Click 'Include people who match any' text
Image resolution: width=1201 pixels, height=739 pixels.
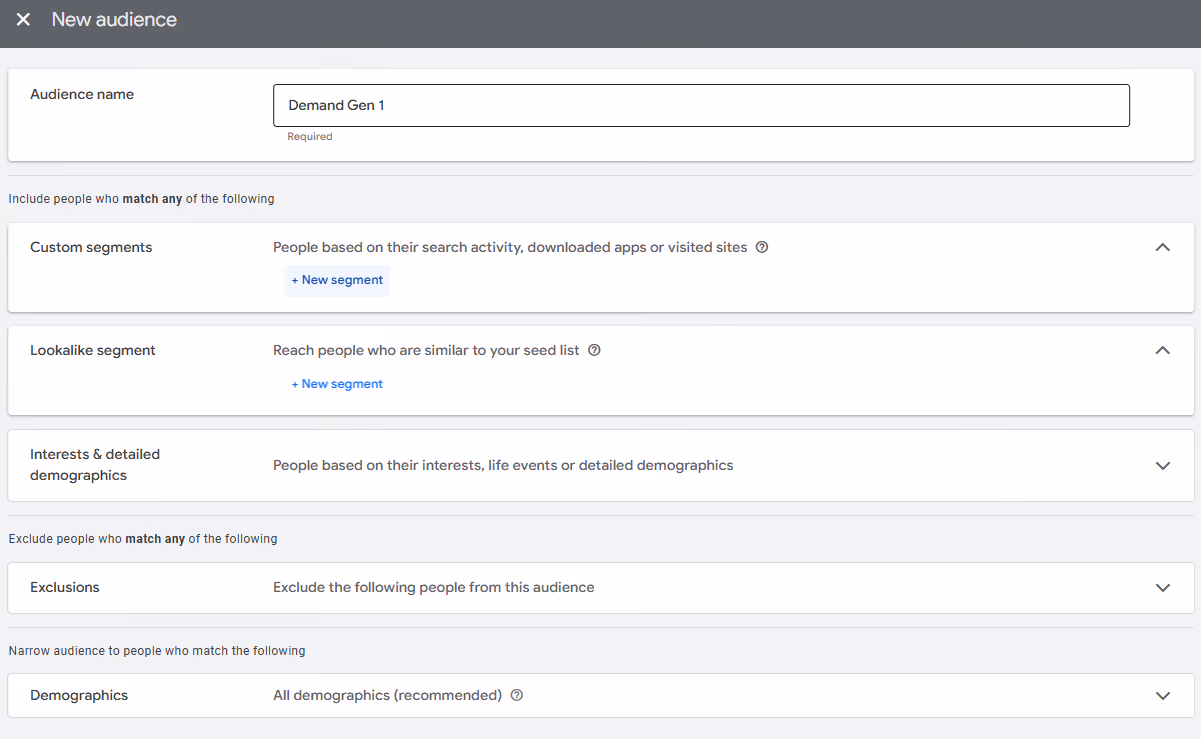[x=141, y=199]
